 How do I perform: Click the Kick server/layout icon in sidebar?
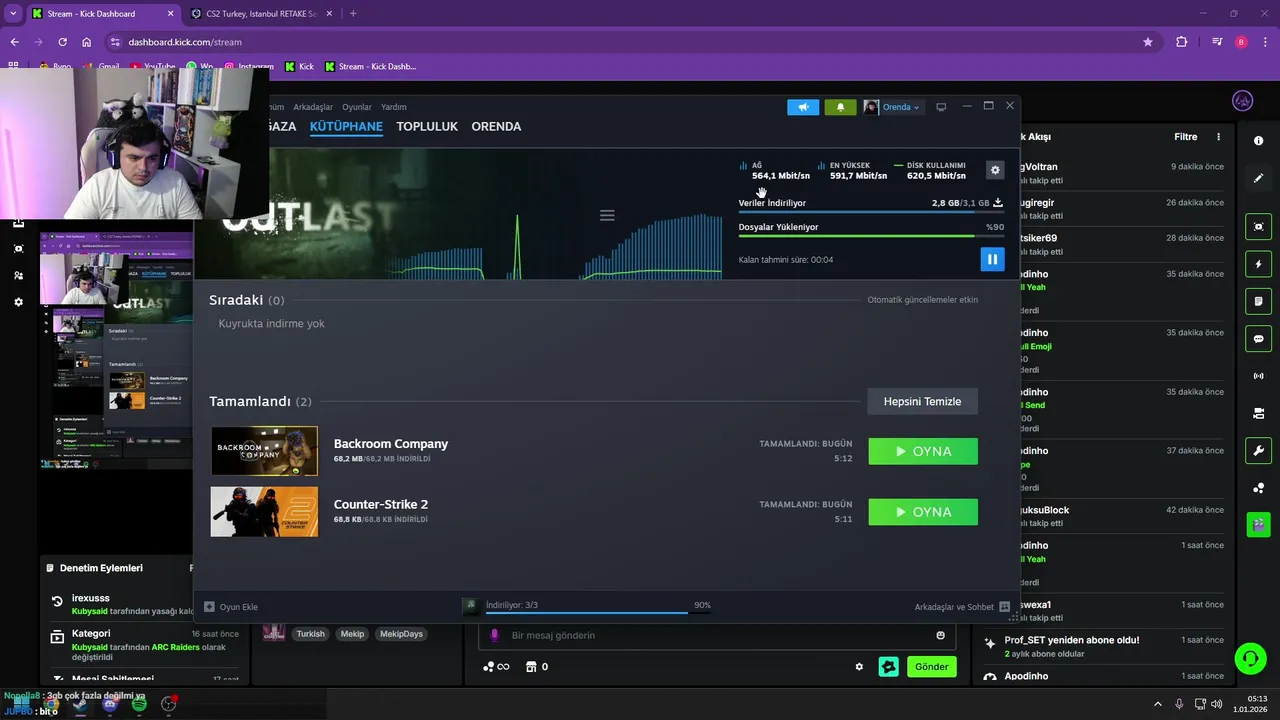pos(1258,413)
